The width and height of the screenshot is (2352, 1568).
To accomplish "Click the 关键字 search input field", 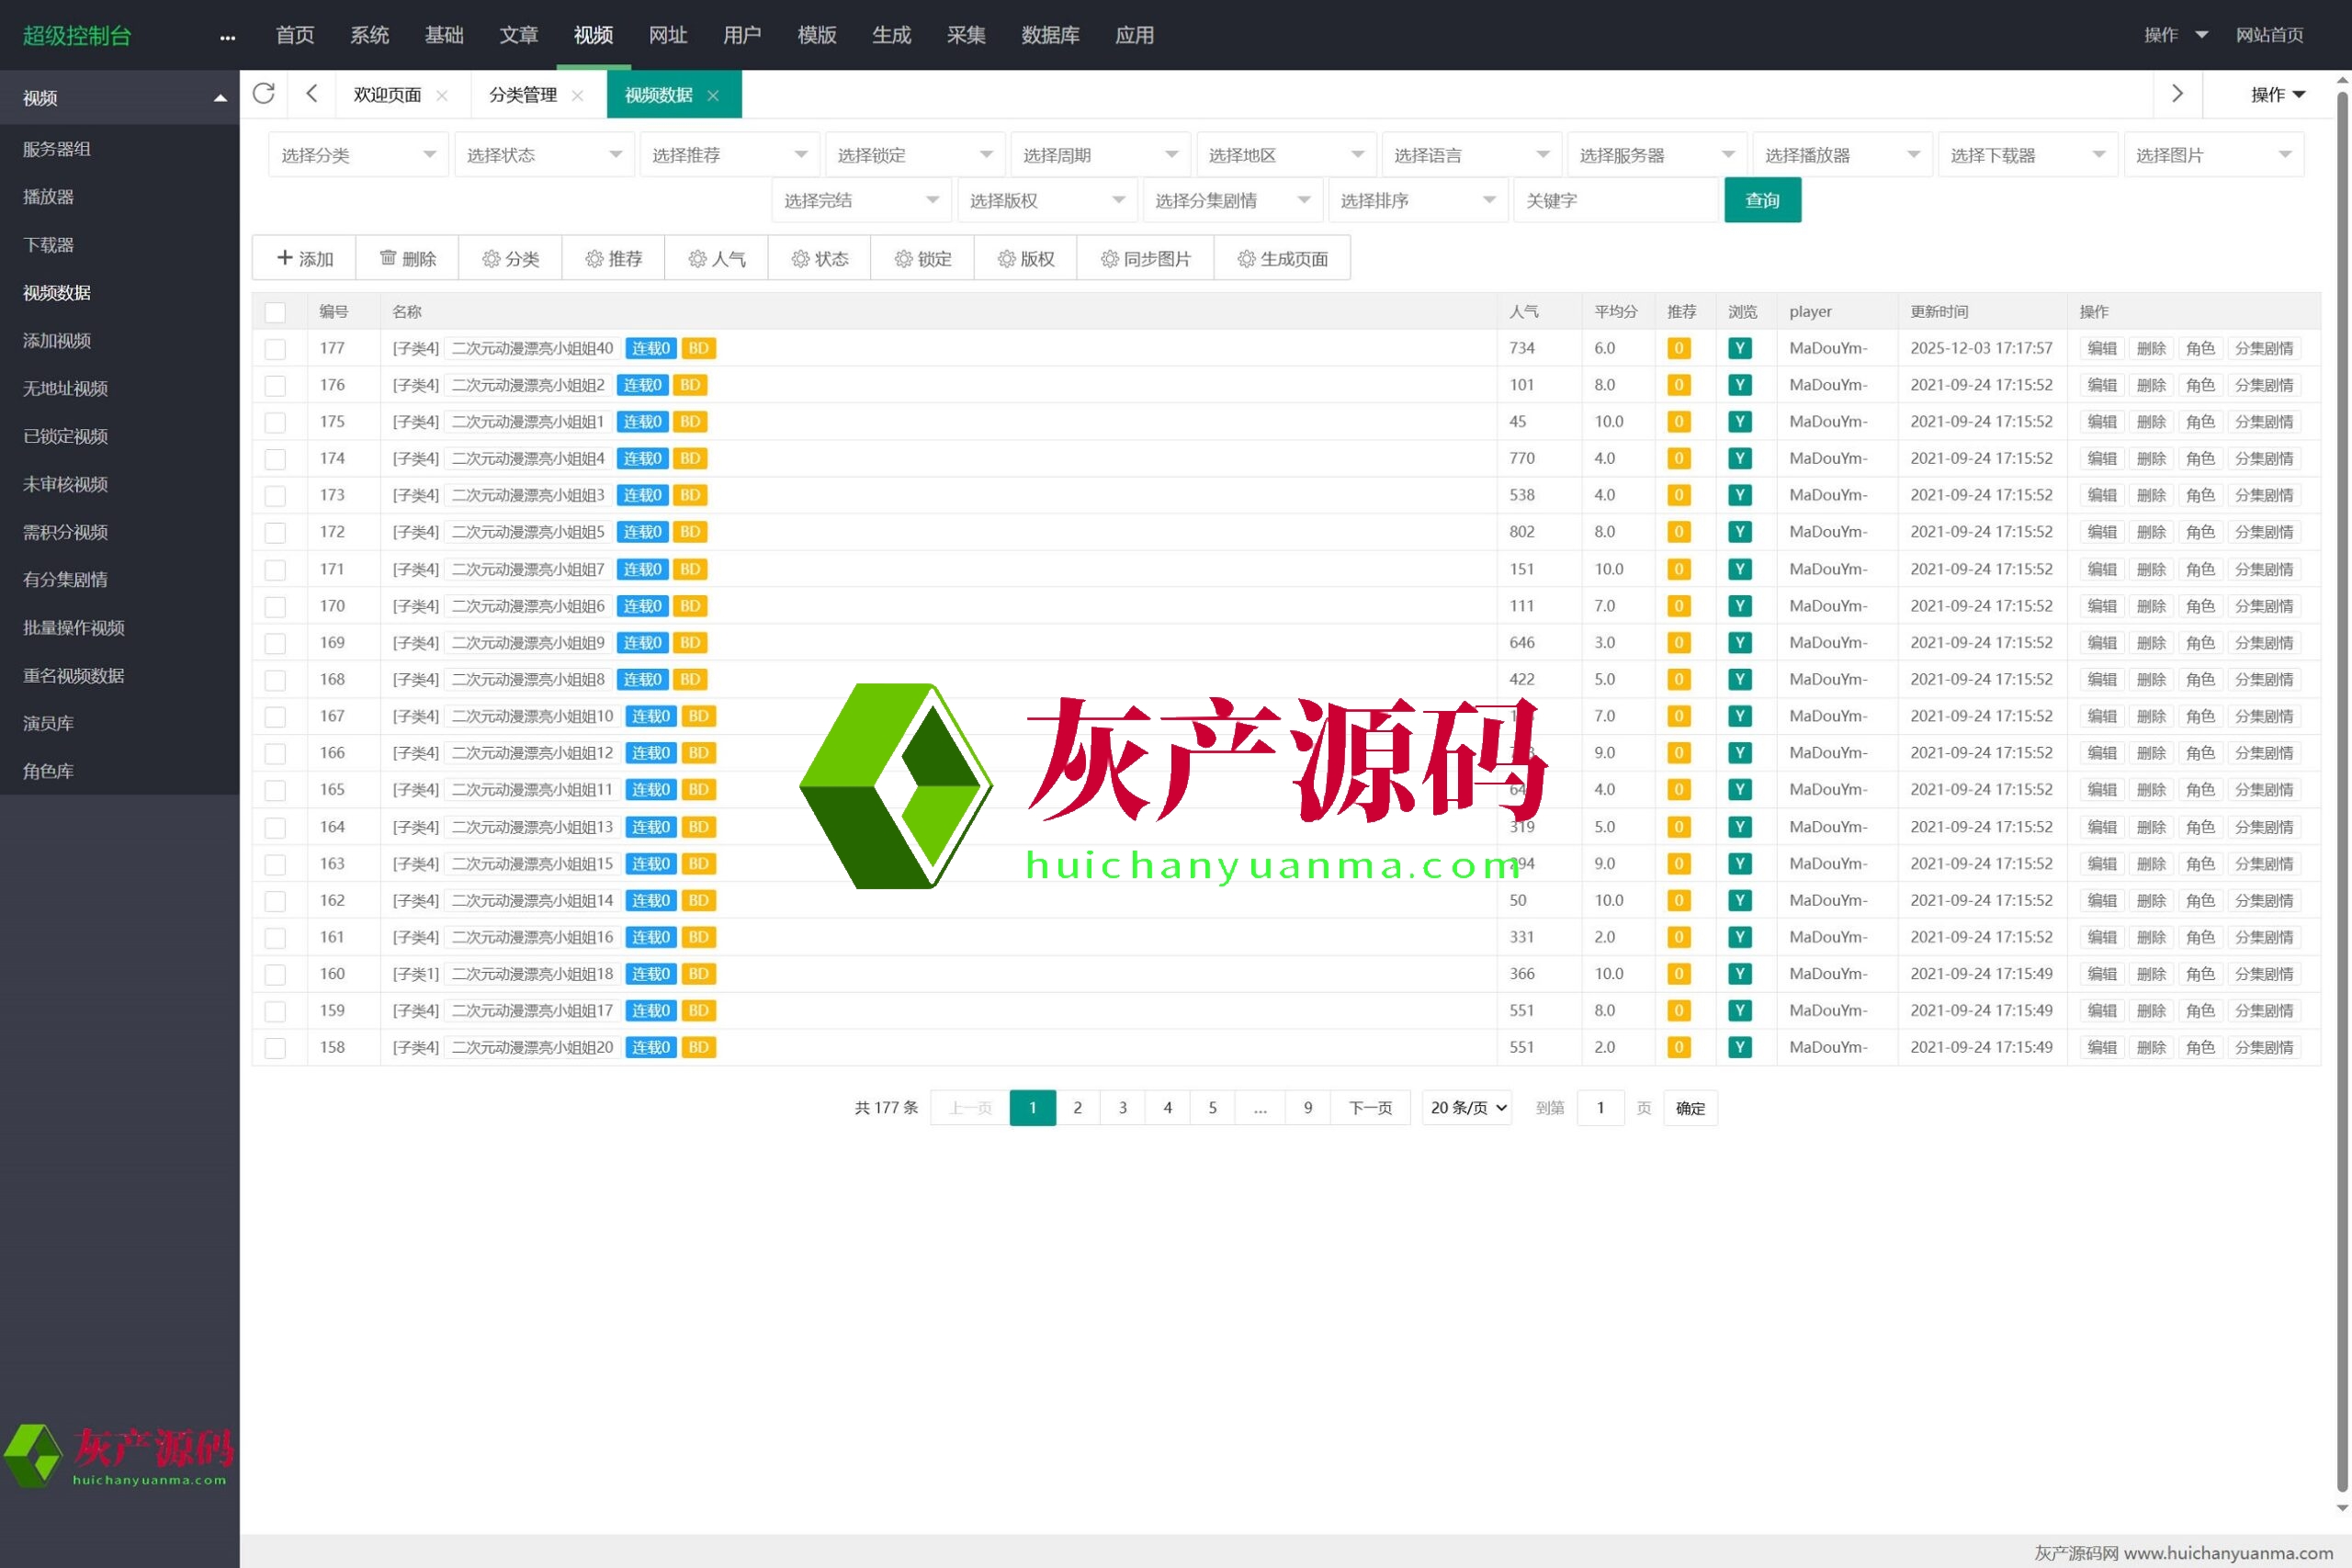I will [x=1614, y=201].
